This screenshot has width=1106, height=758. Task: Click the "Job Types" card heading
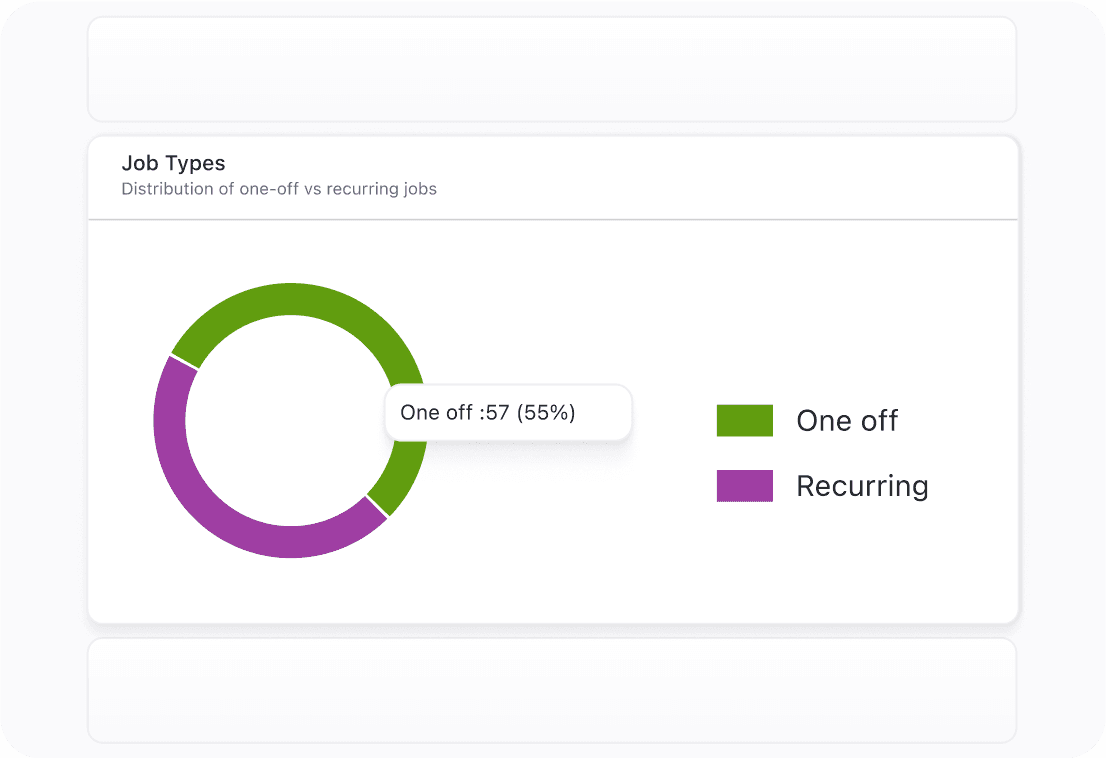[173, 163]
